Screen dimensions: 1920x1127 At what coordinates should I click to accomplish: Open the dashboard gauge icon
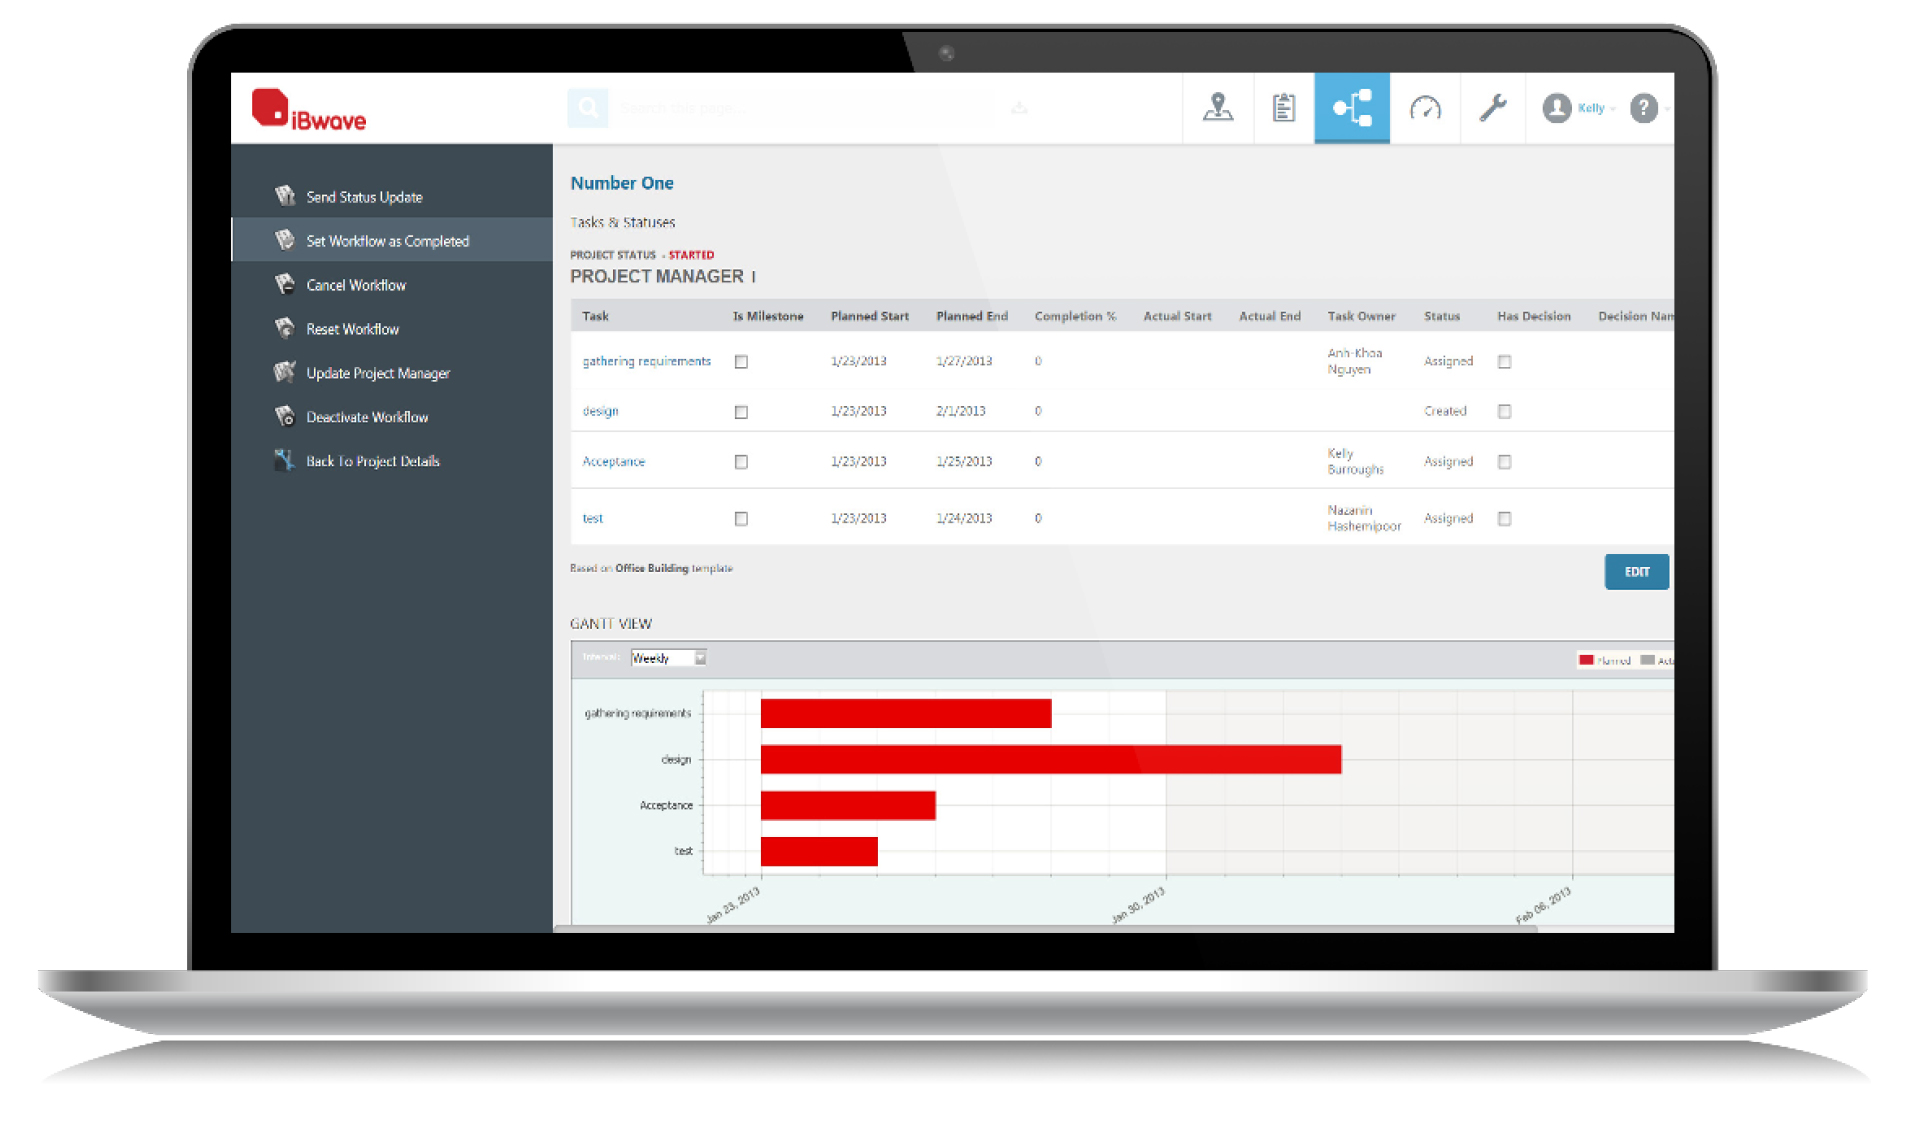(x=1425, y=107)
